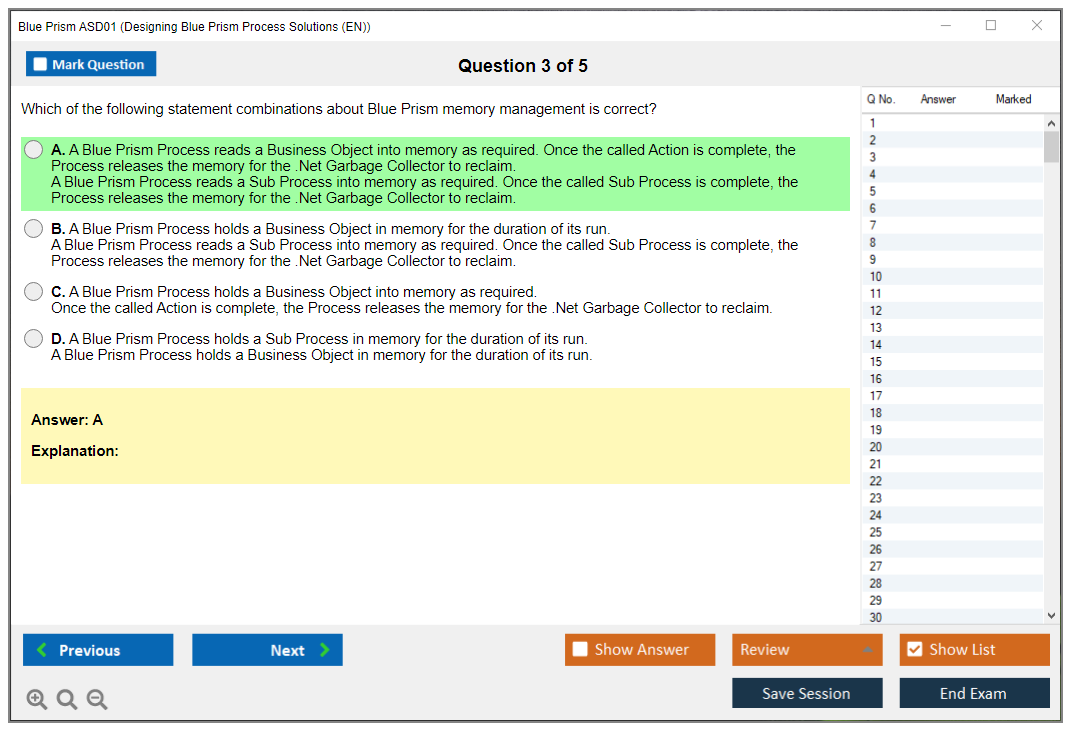Click Save Session button
The height and width of the screenshot is (735, 1075).
pos(807,694)
